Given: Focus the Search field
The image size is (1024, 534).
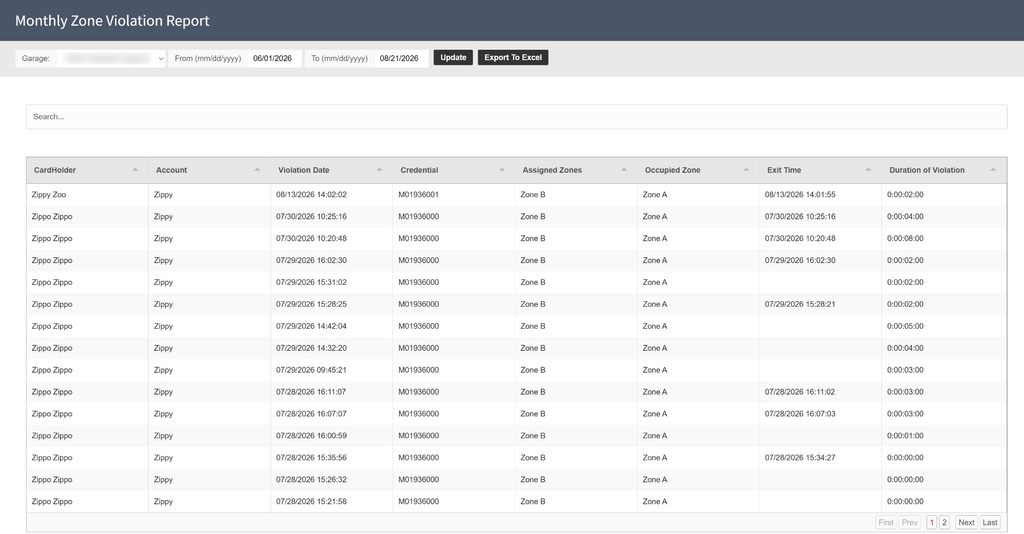Looking at the screenshot, I should click(x=517, y=117).
